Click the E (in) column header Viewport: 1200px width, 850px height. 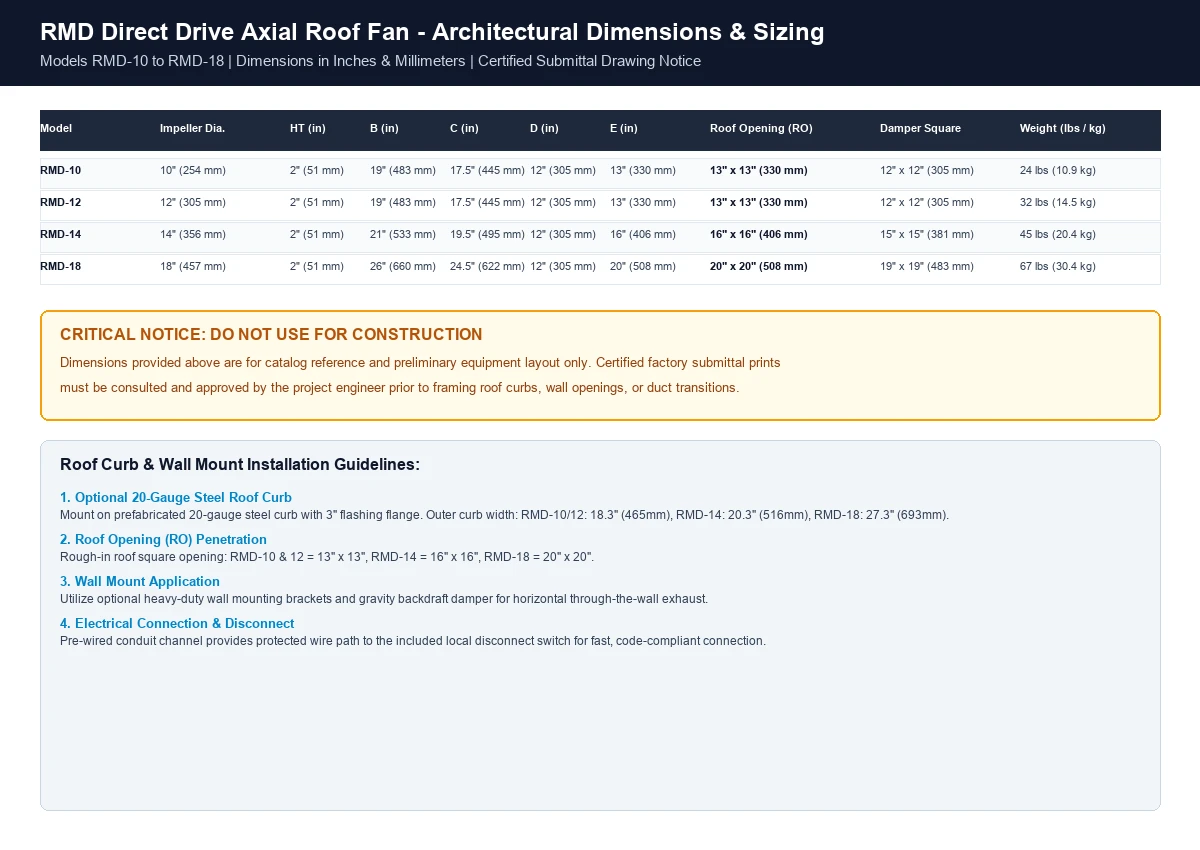tap(624, 128)
